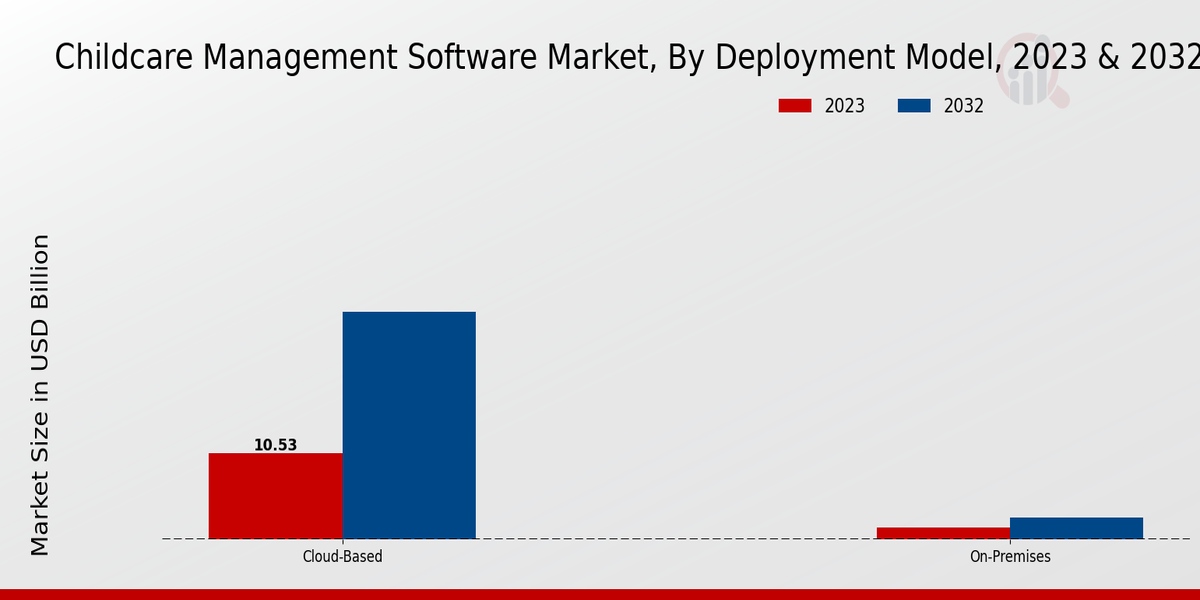Screen dimensions: 1200x600
Task: Select the red On-Premises 2023 bar
Action: 943,533
